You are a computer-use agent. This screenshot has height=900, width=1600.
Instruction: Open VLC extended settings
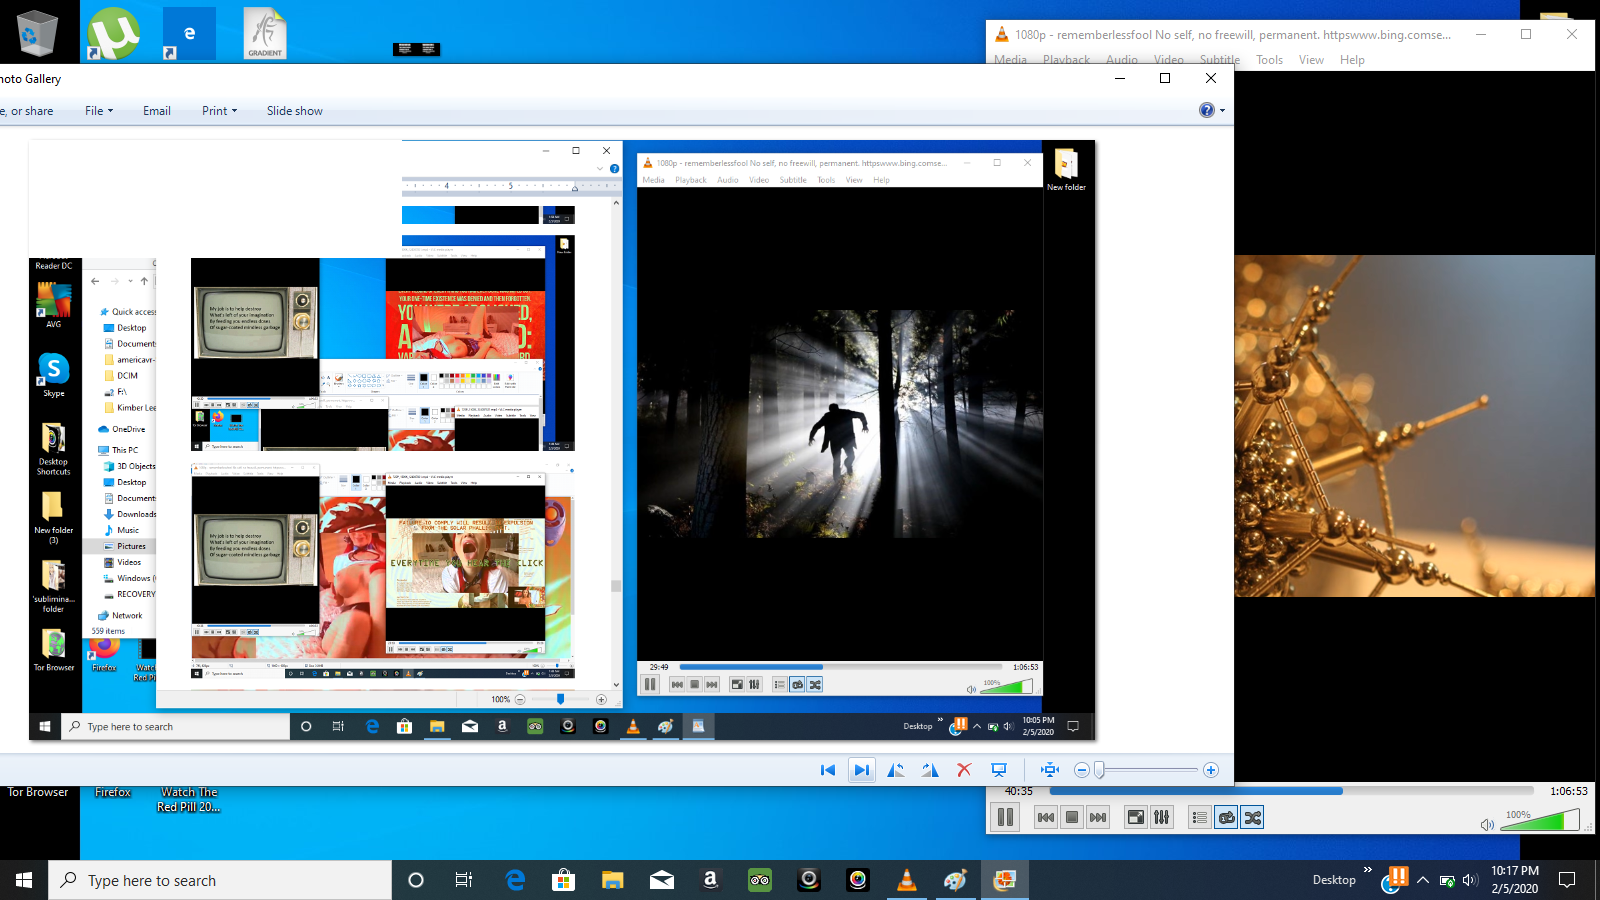pos(1161,817)
